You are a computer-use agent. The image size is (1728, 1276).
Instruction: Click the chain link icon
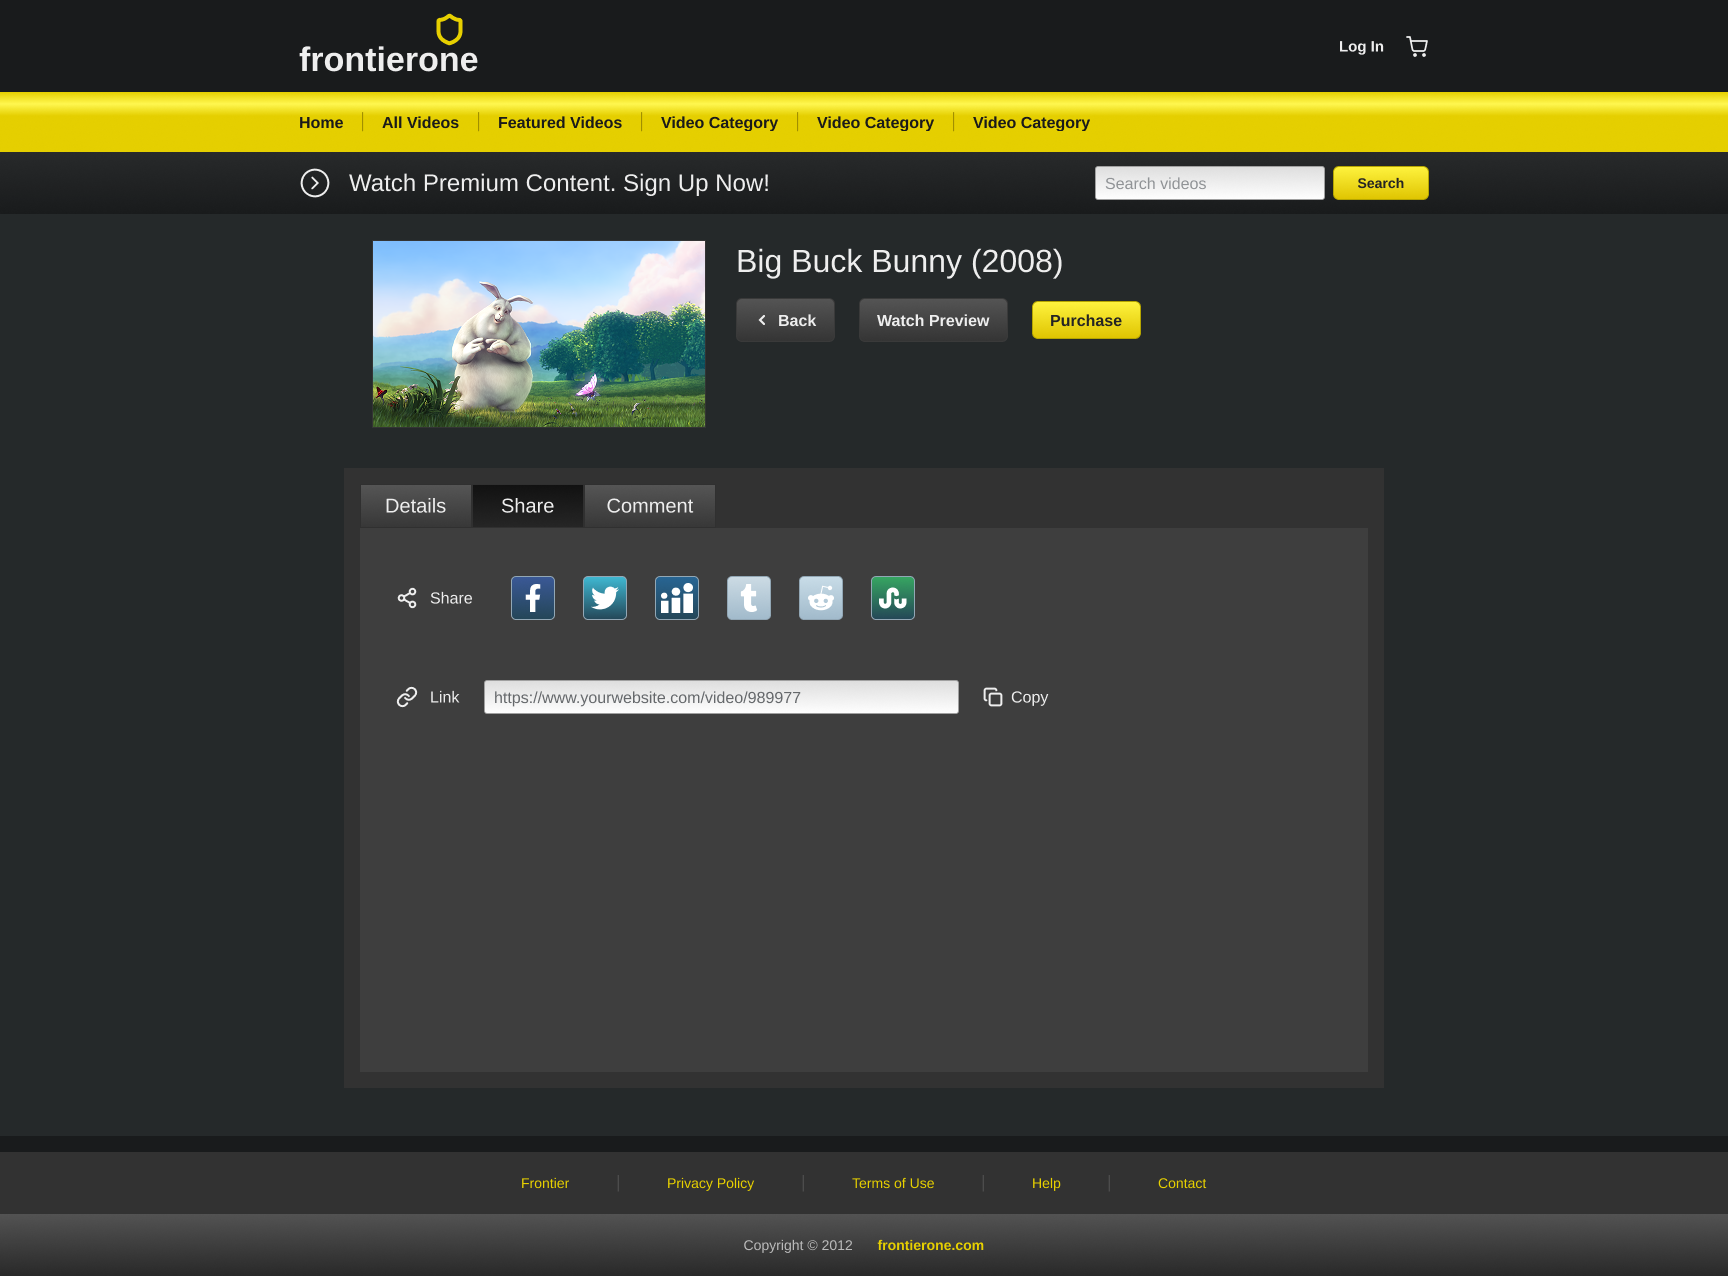[x=407, y=697]
